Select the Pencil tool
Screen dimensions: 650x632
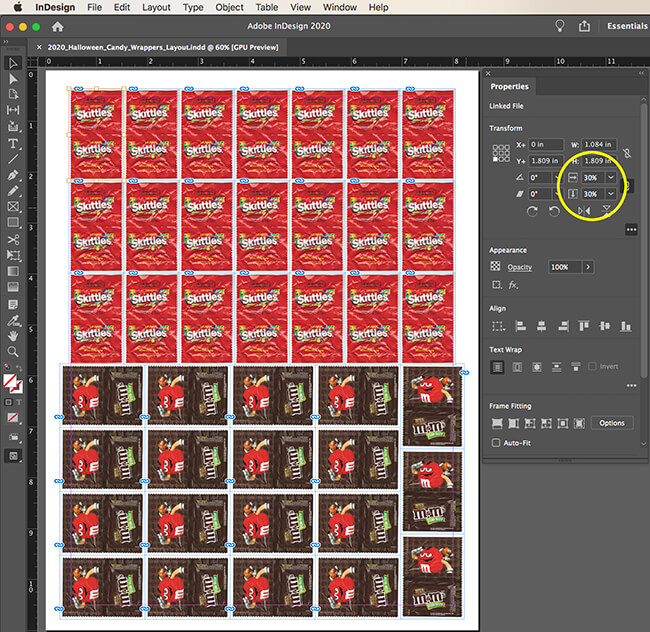(x=13, y=191)
